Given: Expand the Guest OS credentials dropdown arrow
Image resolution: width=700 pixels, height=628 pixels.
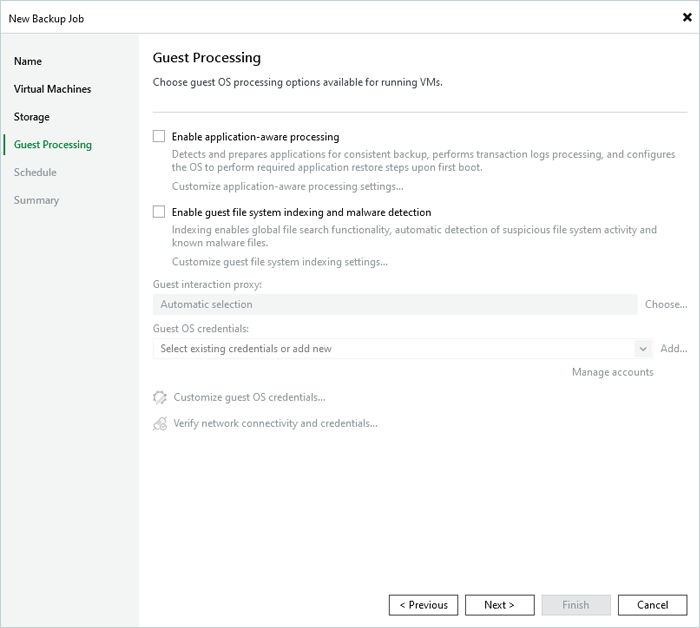Looking at the screenshot, I should point(643,349).
